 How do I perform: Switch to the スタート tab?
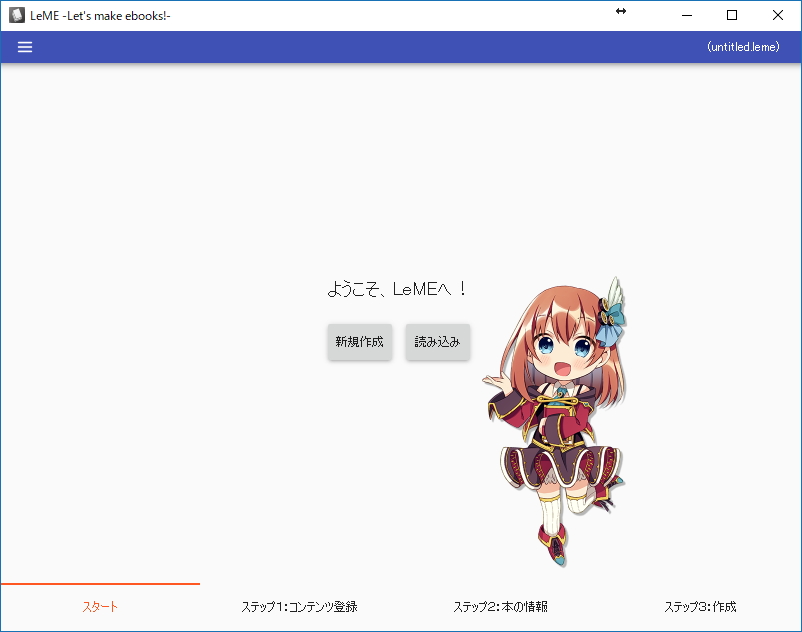[x=100, y=607]
